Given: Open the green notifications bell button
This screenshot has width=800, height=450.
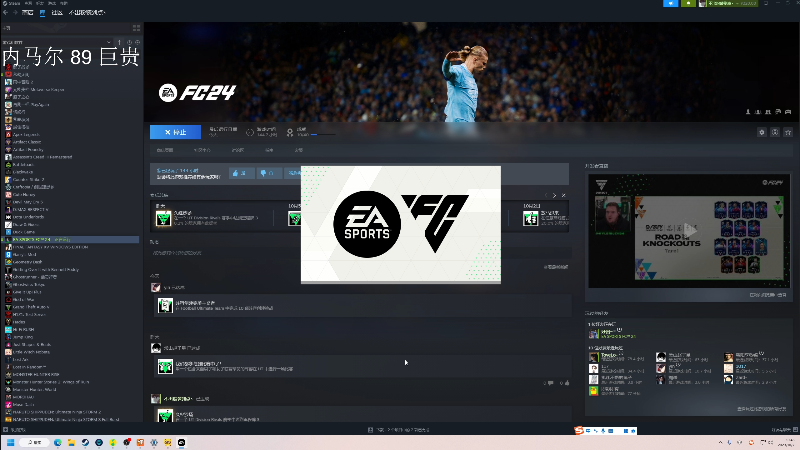Looking at the screenshot, I should [688, 3].
